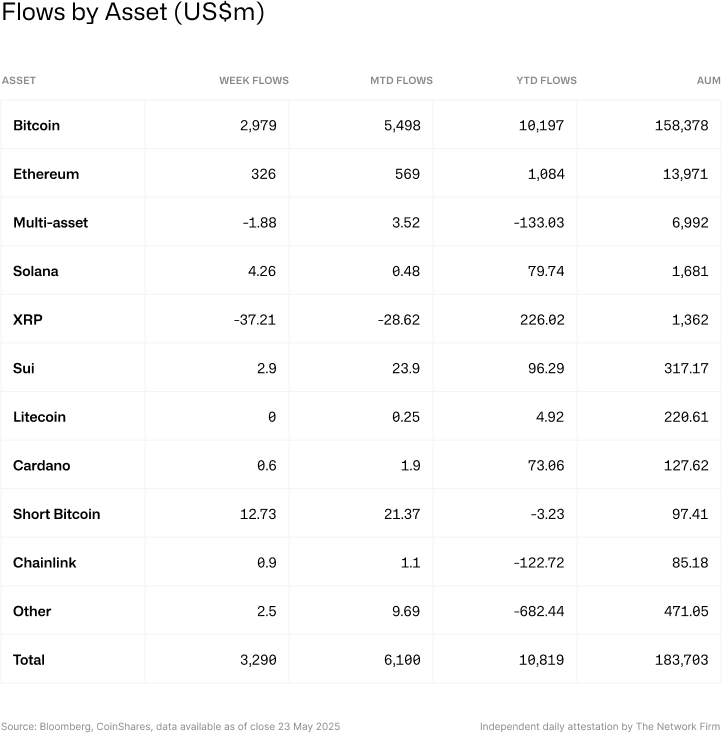
Task: Select Litecoin AUM value 220.61
Action: [x=685, y=417]
